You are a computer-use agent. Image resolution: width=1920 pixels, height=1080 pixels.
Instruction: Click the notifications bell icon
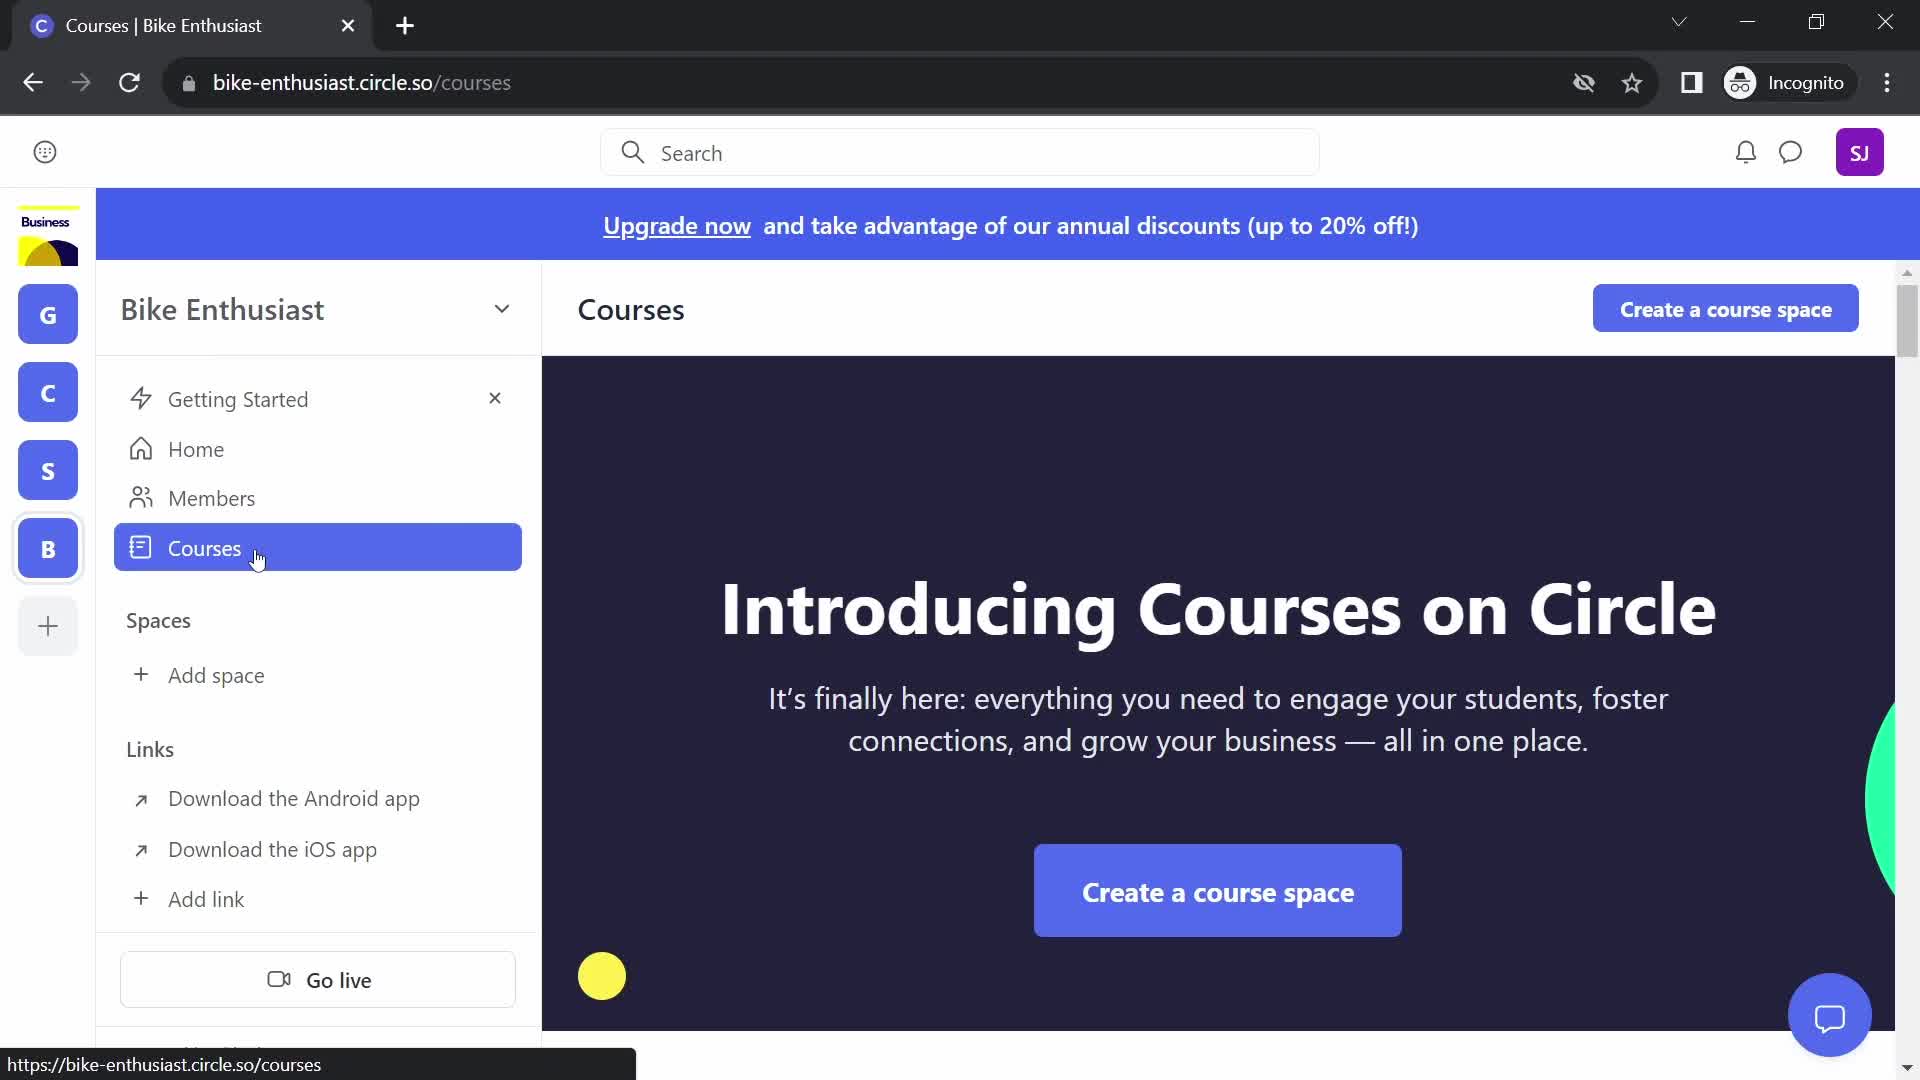pos(1743,153)
